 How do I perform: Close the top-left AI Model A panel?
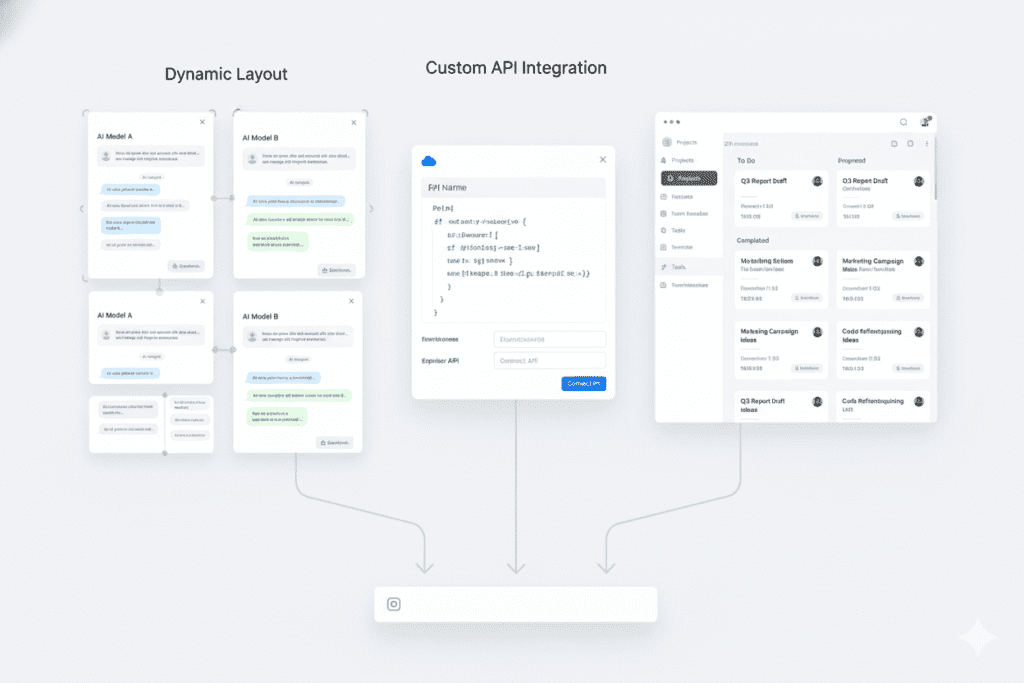pos(202,122)
